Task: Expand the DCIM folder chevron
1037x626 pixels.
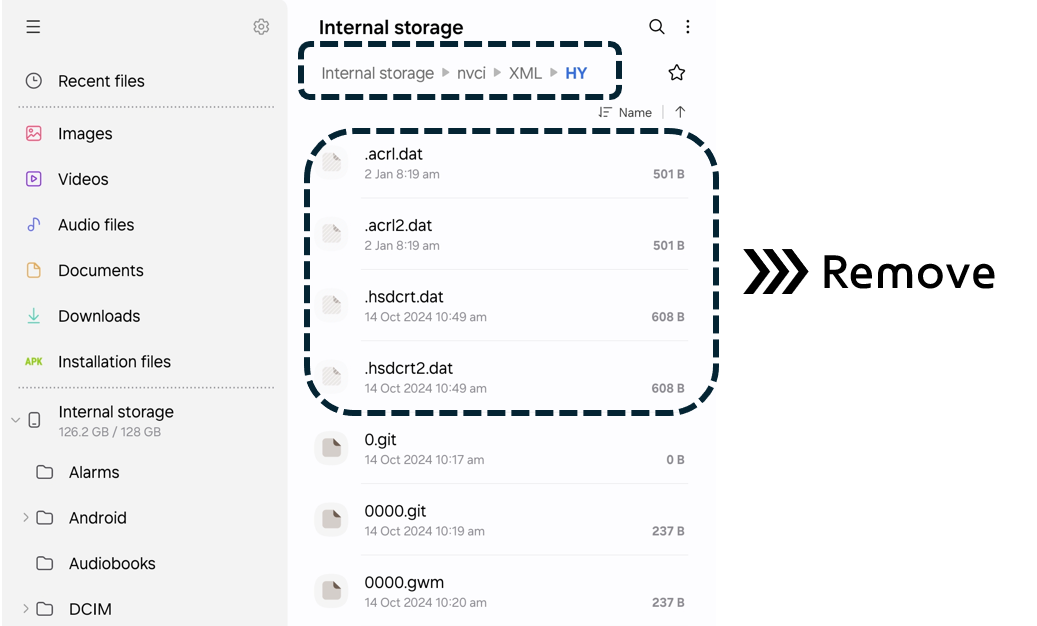Action: click(x=25, y=609)
